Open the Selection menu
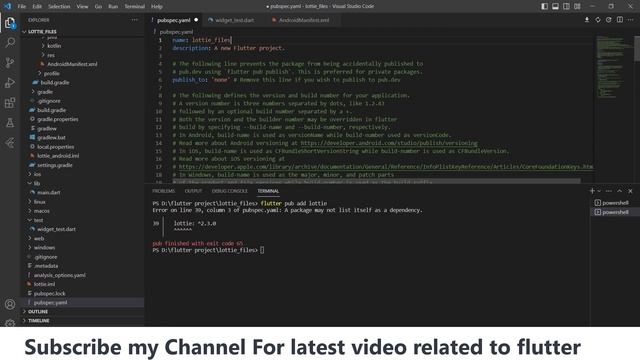 pyautogui.click(x=59, y=7)
